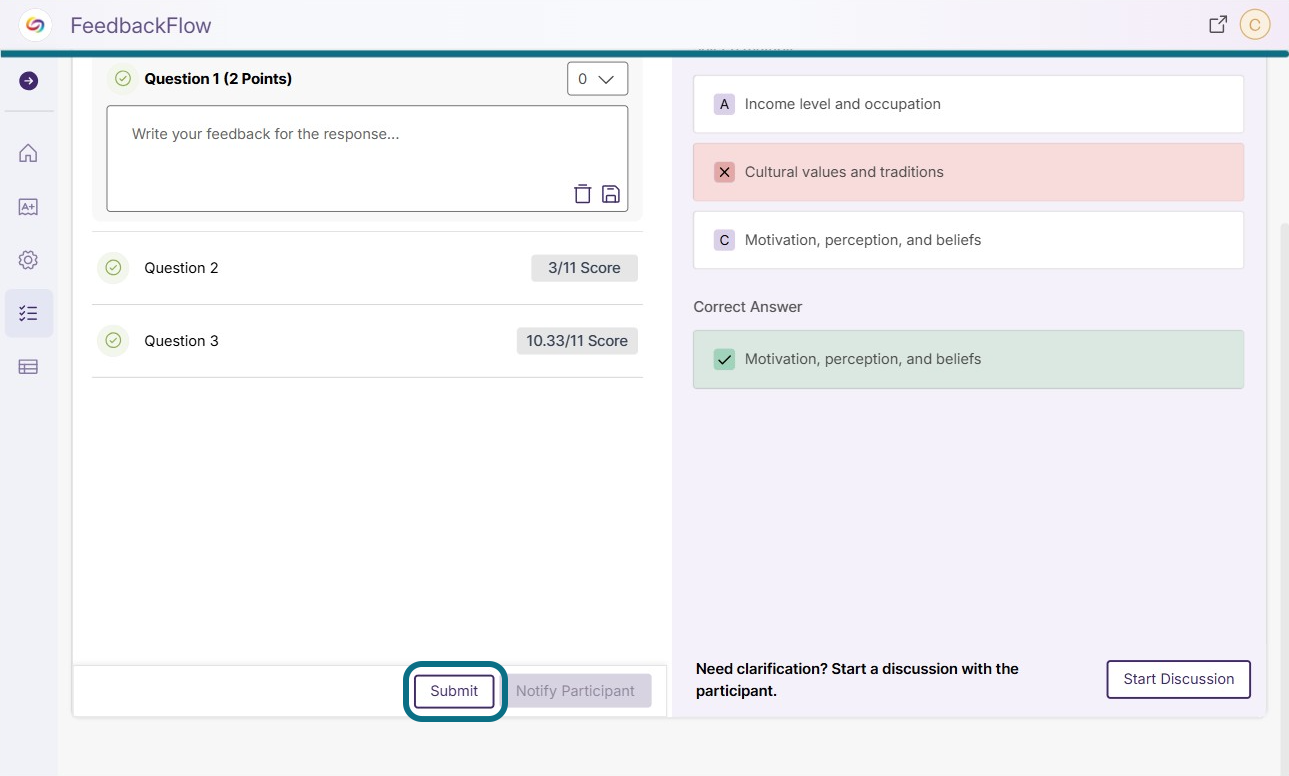Expand the Question 2 row
Screen dimensions: 1289x776
[x=367, y=268]
